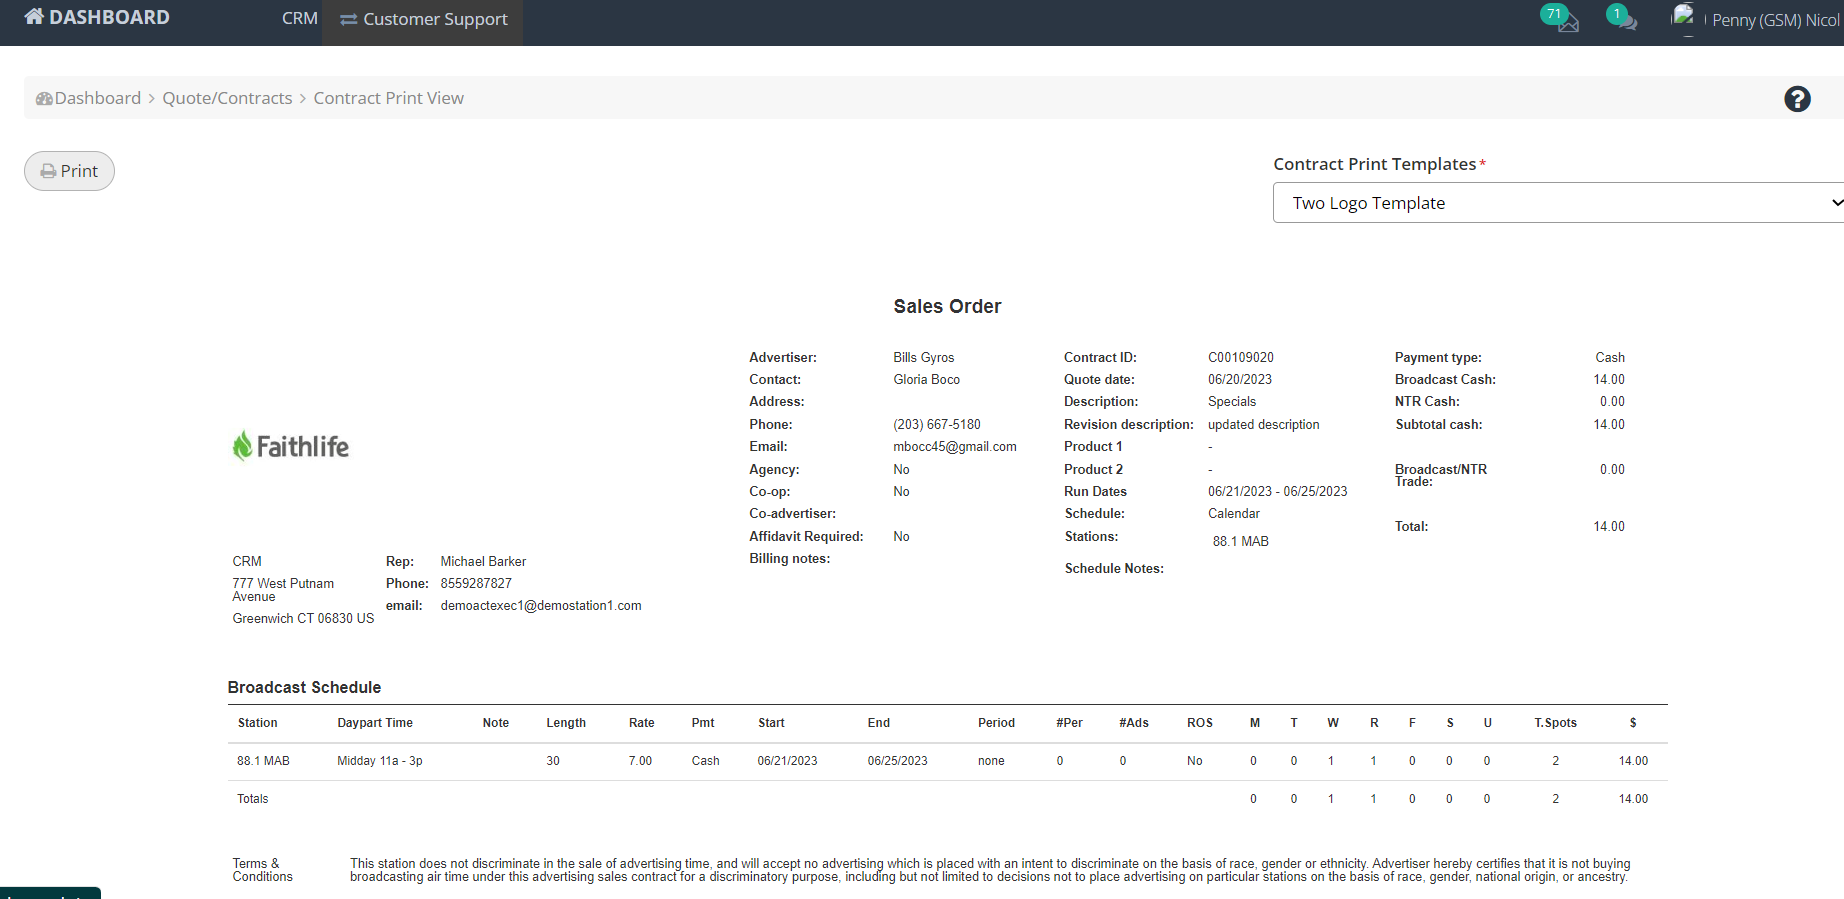1844x899 pixels.
Task: Click contact name Gloria Boco
Action: click(x=926, y=379)
